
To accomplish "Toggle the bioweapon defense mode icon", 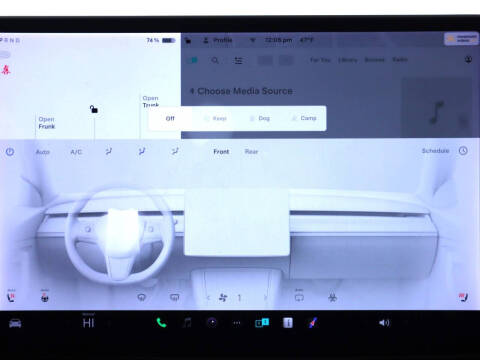I will pos(332,297).
